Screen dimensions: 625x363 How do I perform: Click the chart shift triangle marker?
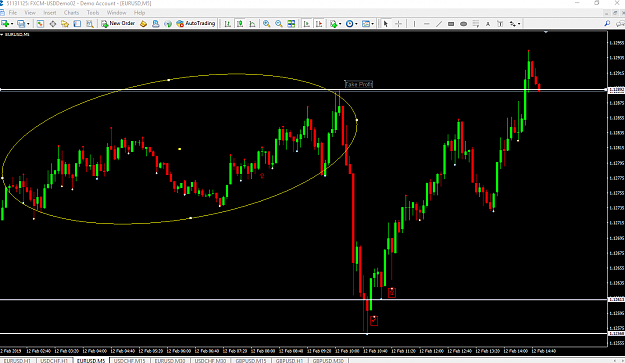pos(546,32)
